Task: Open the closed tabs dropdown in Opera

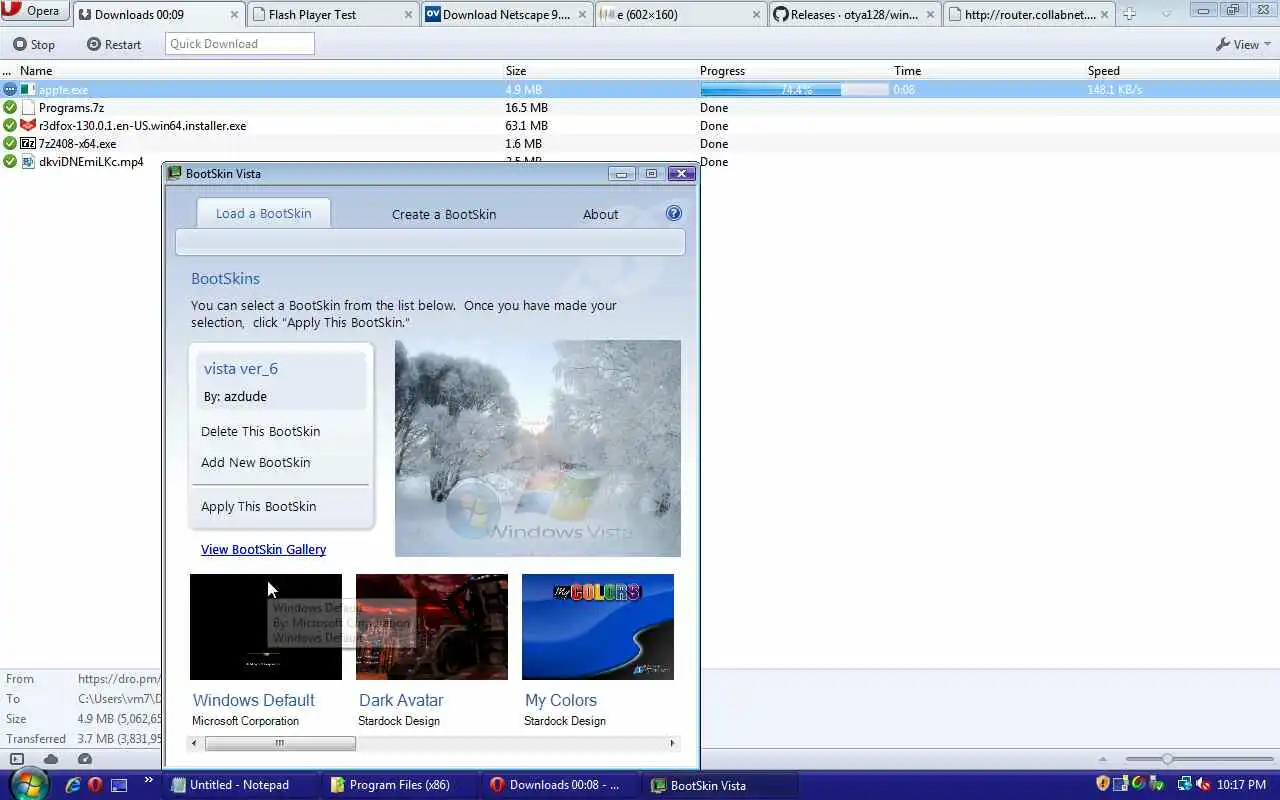Action: 1166,14
